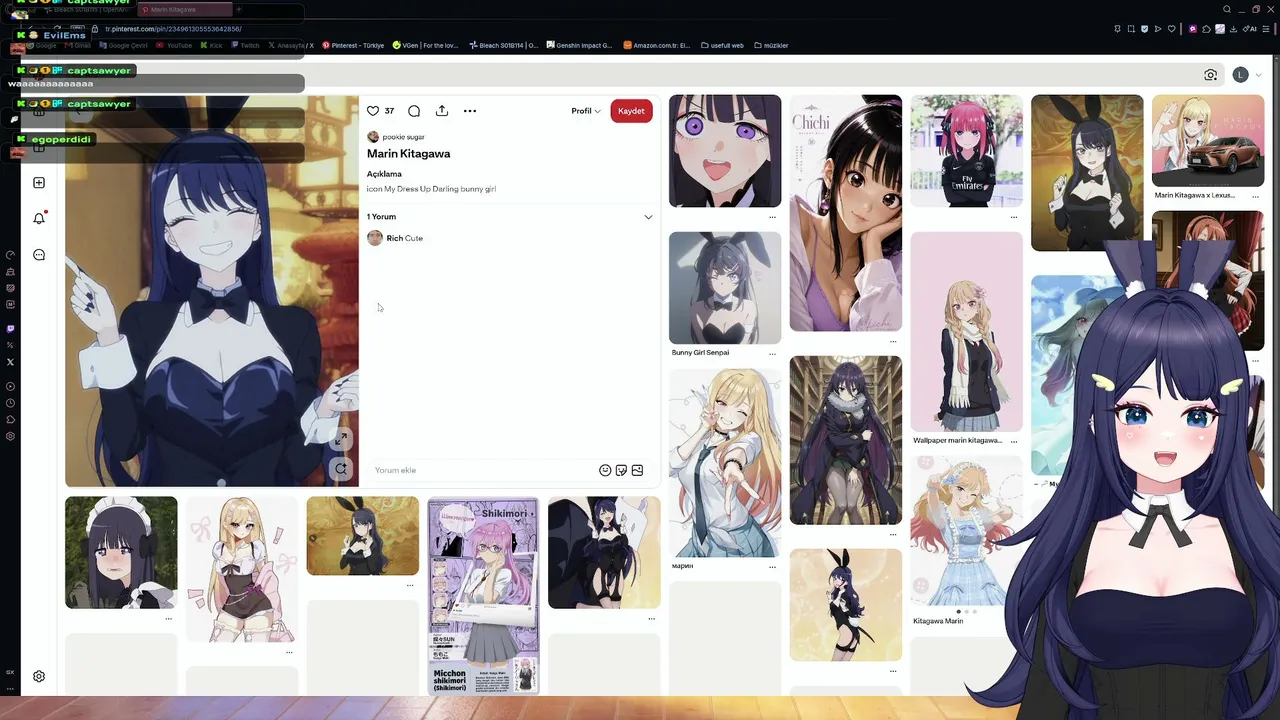Screen dimensions: 1280x720
Task: Insert an emoji in the comment box
Action: 605,470
